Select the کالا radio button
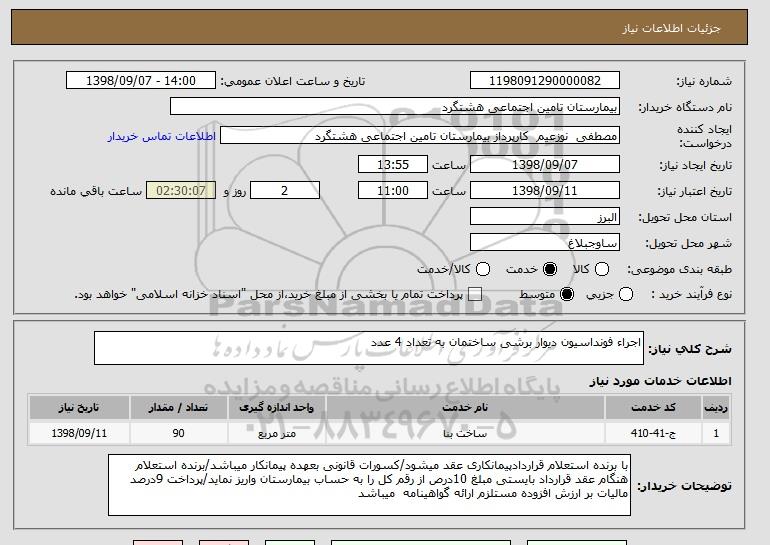Viewport: 770px width, 545px height. click(x=602, y=269)
